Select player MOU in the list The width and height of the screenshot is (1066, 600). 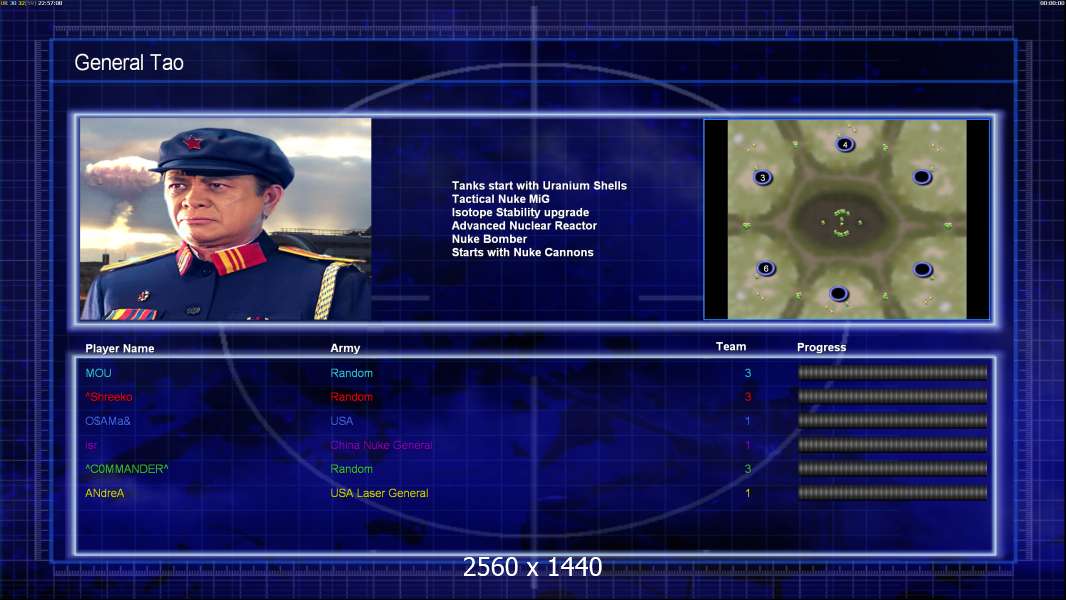pyautogui.click(x=99, y=373)
